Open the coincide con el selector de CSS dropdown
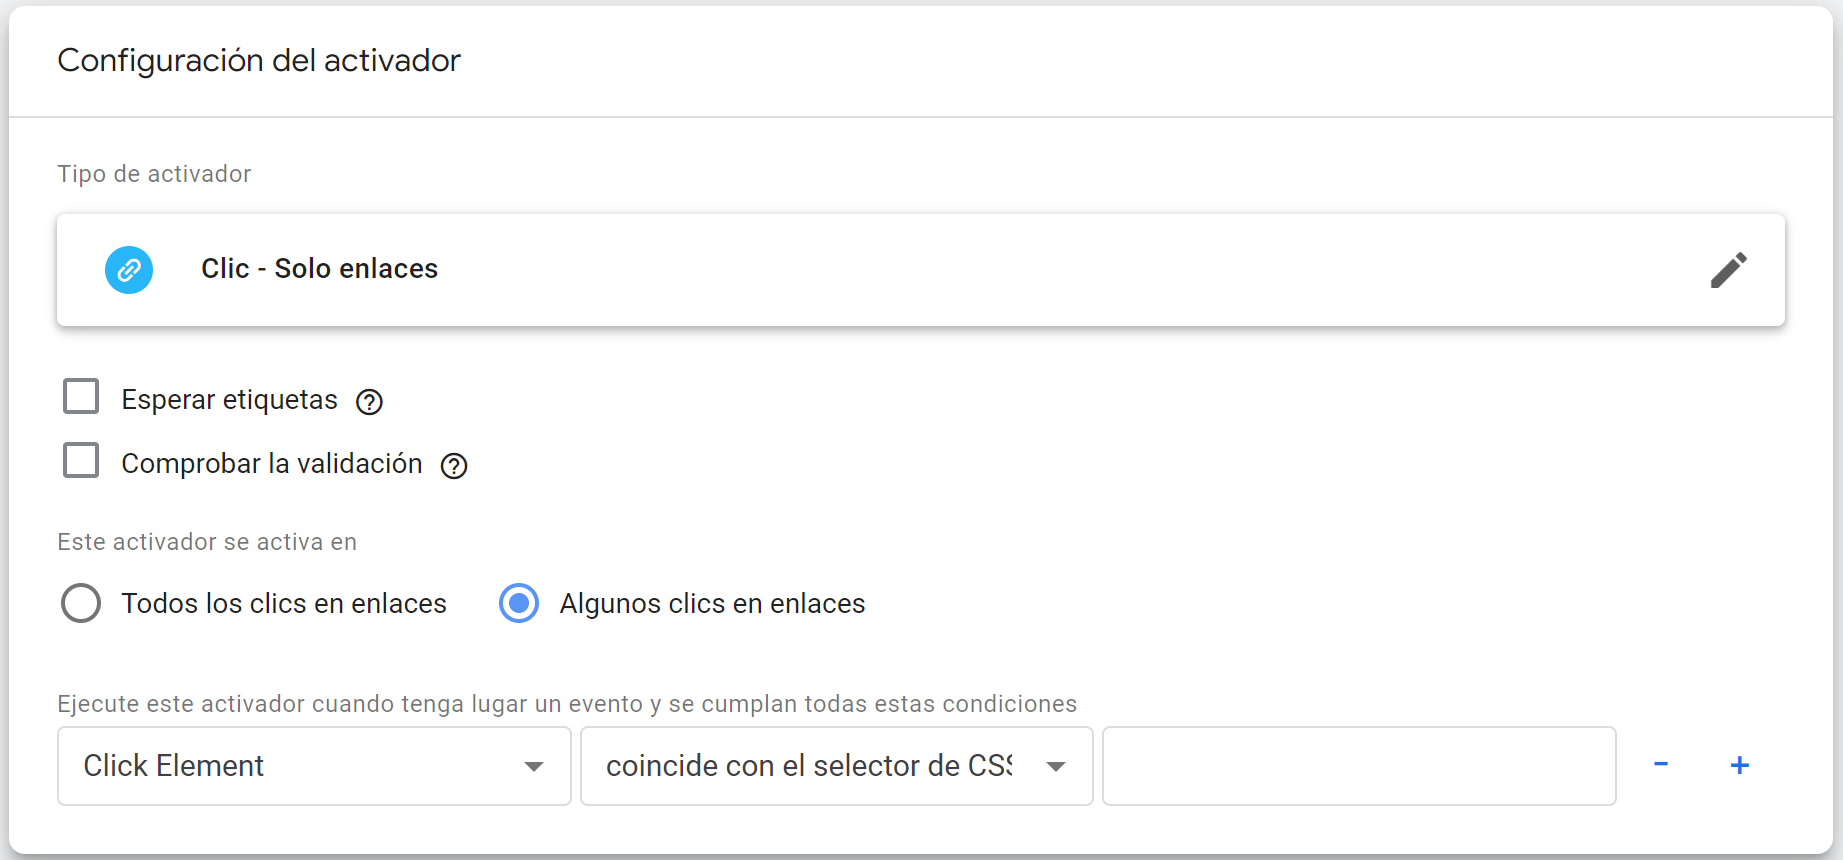 pos(836,766)
